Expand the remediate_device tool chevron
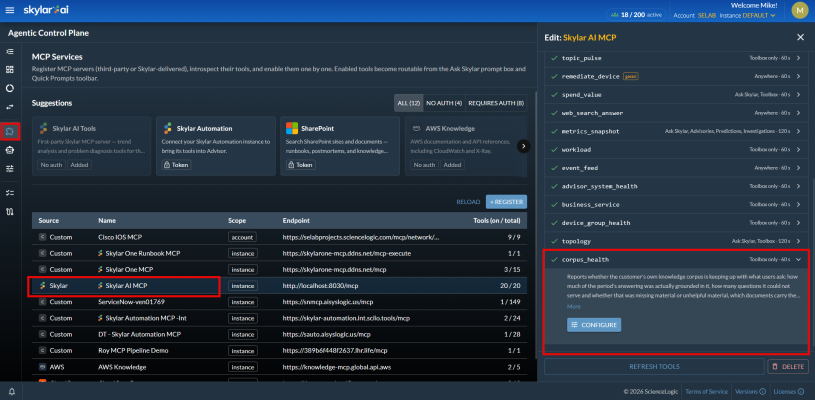The height and width of the screenshot is (400, 815). tap(798, 76)
